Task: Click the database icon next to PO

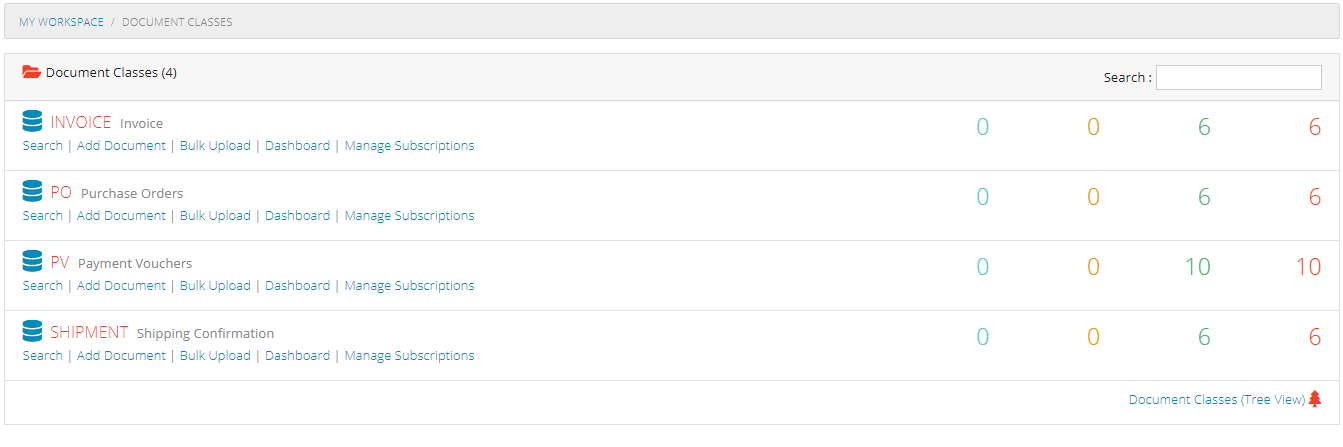Action: click(x=33, y=192)
